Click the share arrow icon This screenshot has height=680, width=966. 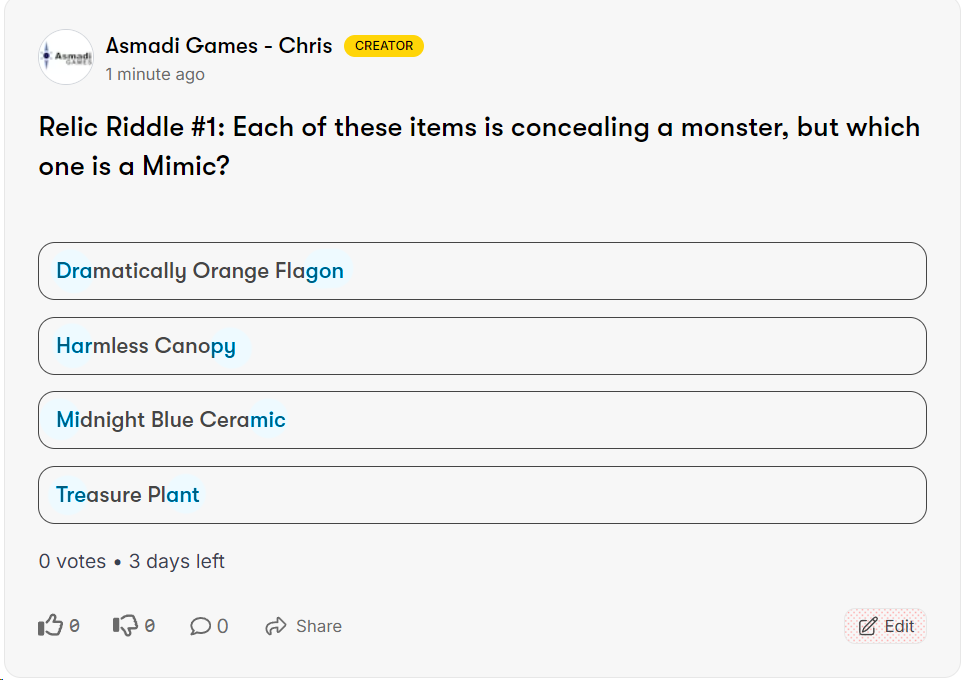276,626
